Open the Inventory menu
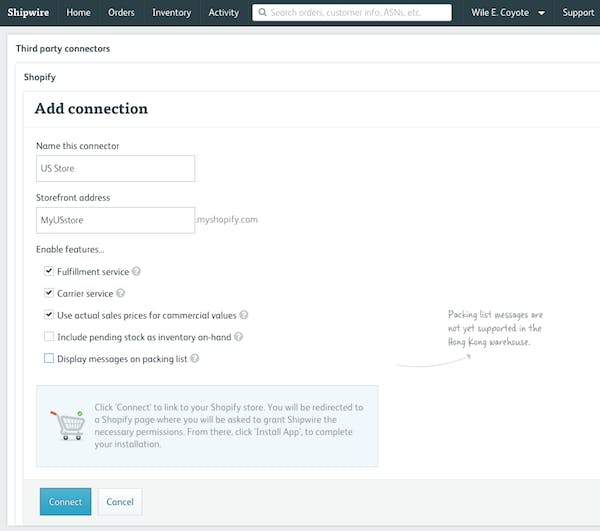600x531 pixels. click(171, 13)
